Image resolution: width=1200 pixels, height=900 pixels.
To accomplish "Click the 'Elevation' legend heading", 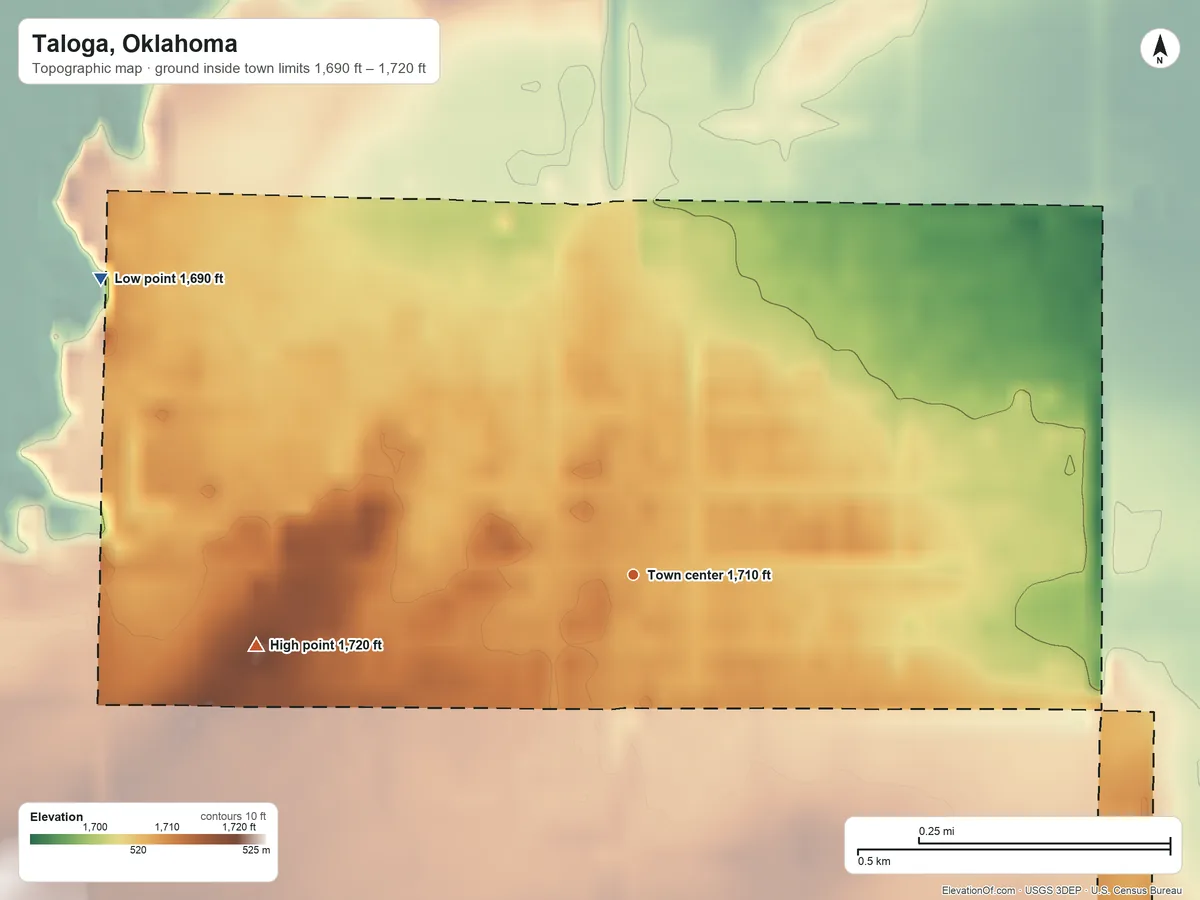I will pos(57,817).
